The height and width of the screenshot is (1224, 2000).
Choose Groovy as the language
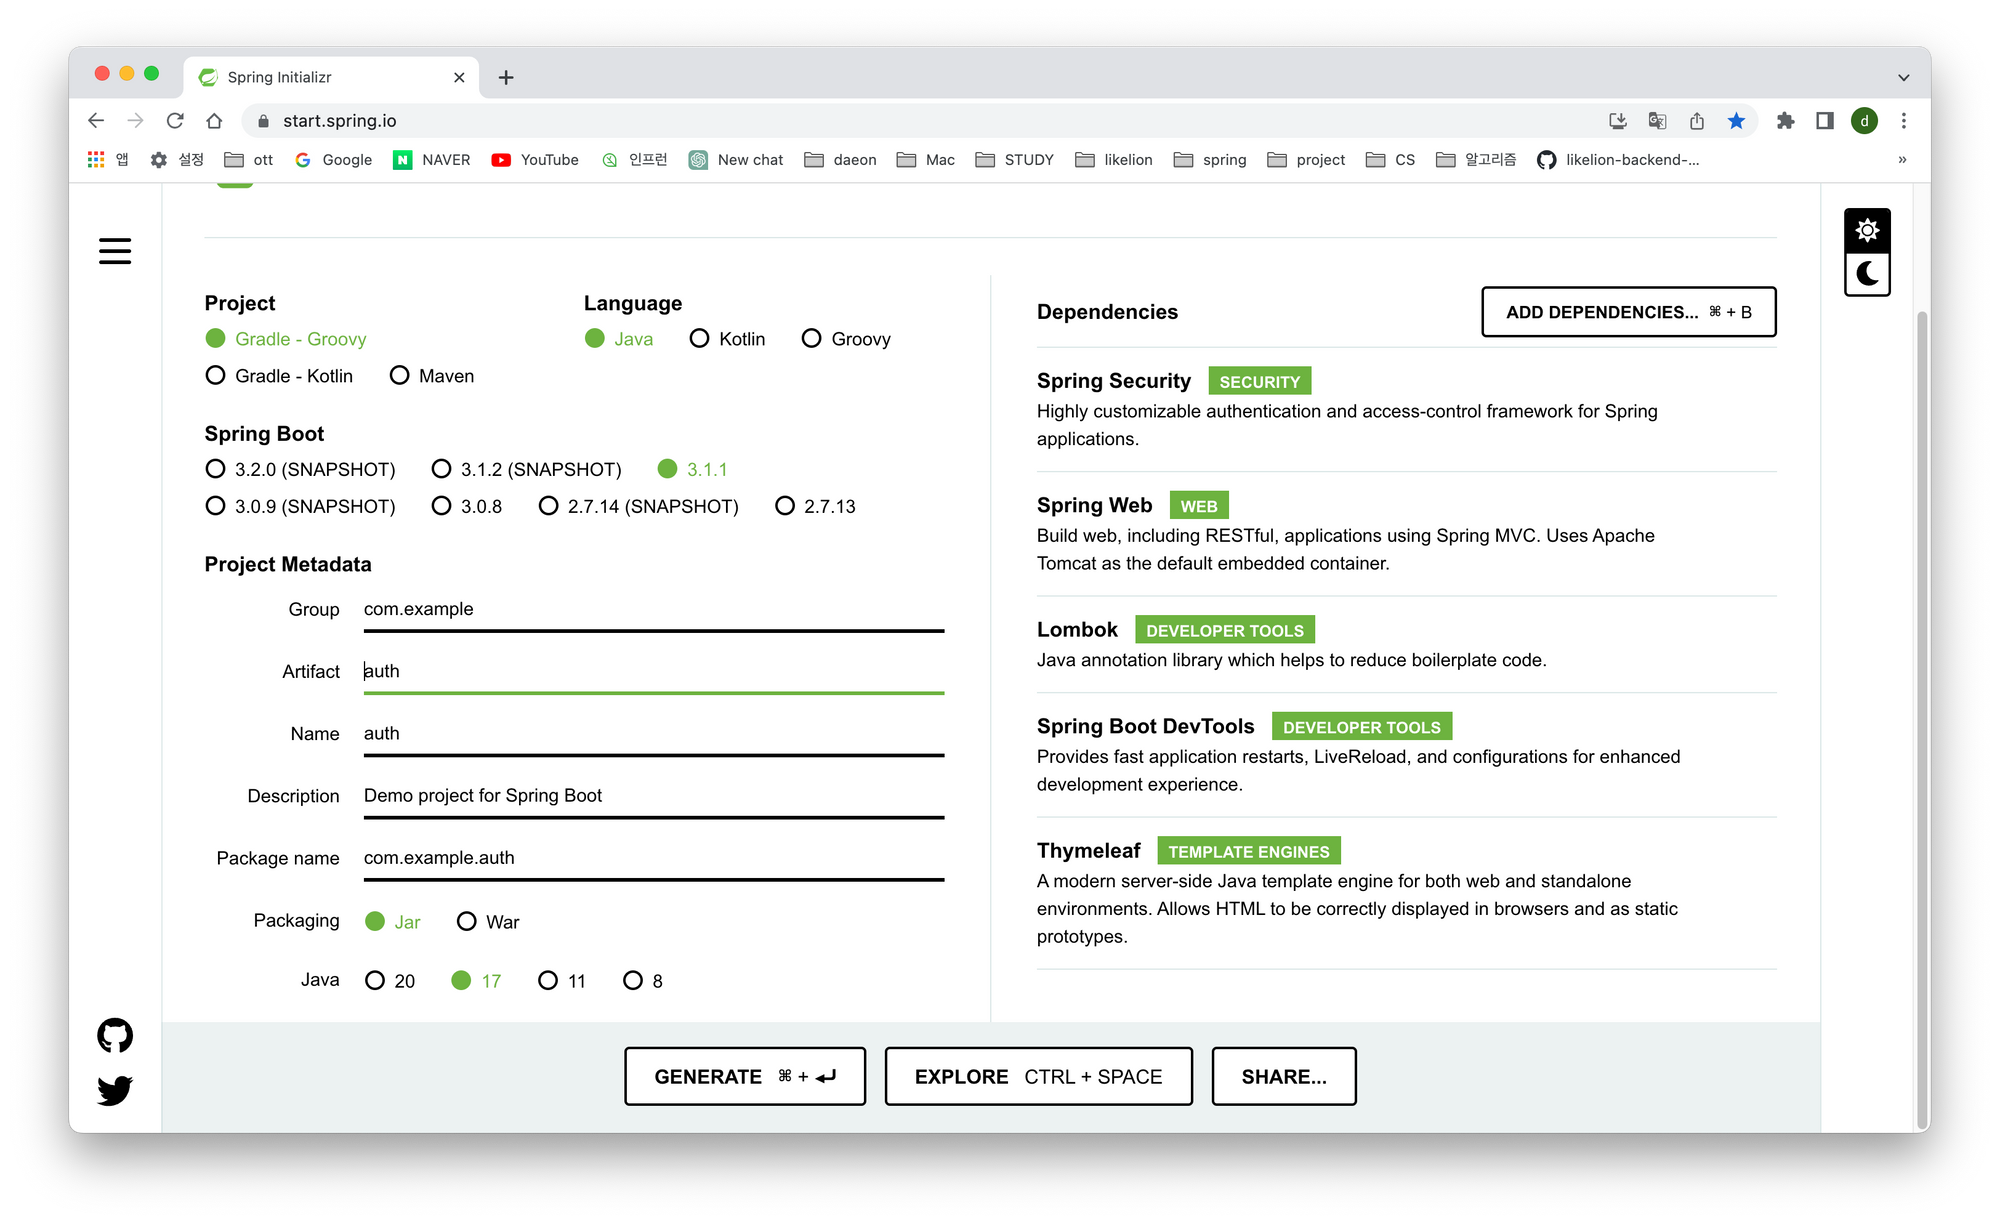click(846, 339)
